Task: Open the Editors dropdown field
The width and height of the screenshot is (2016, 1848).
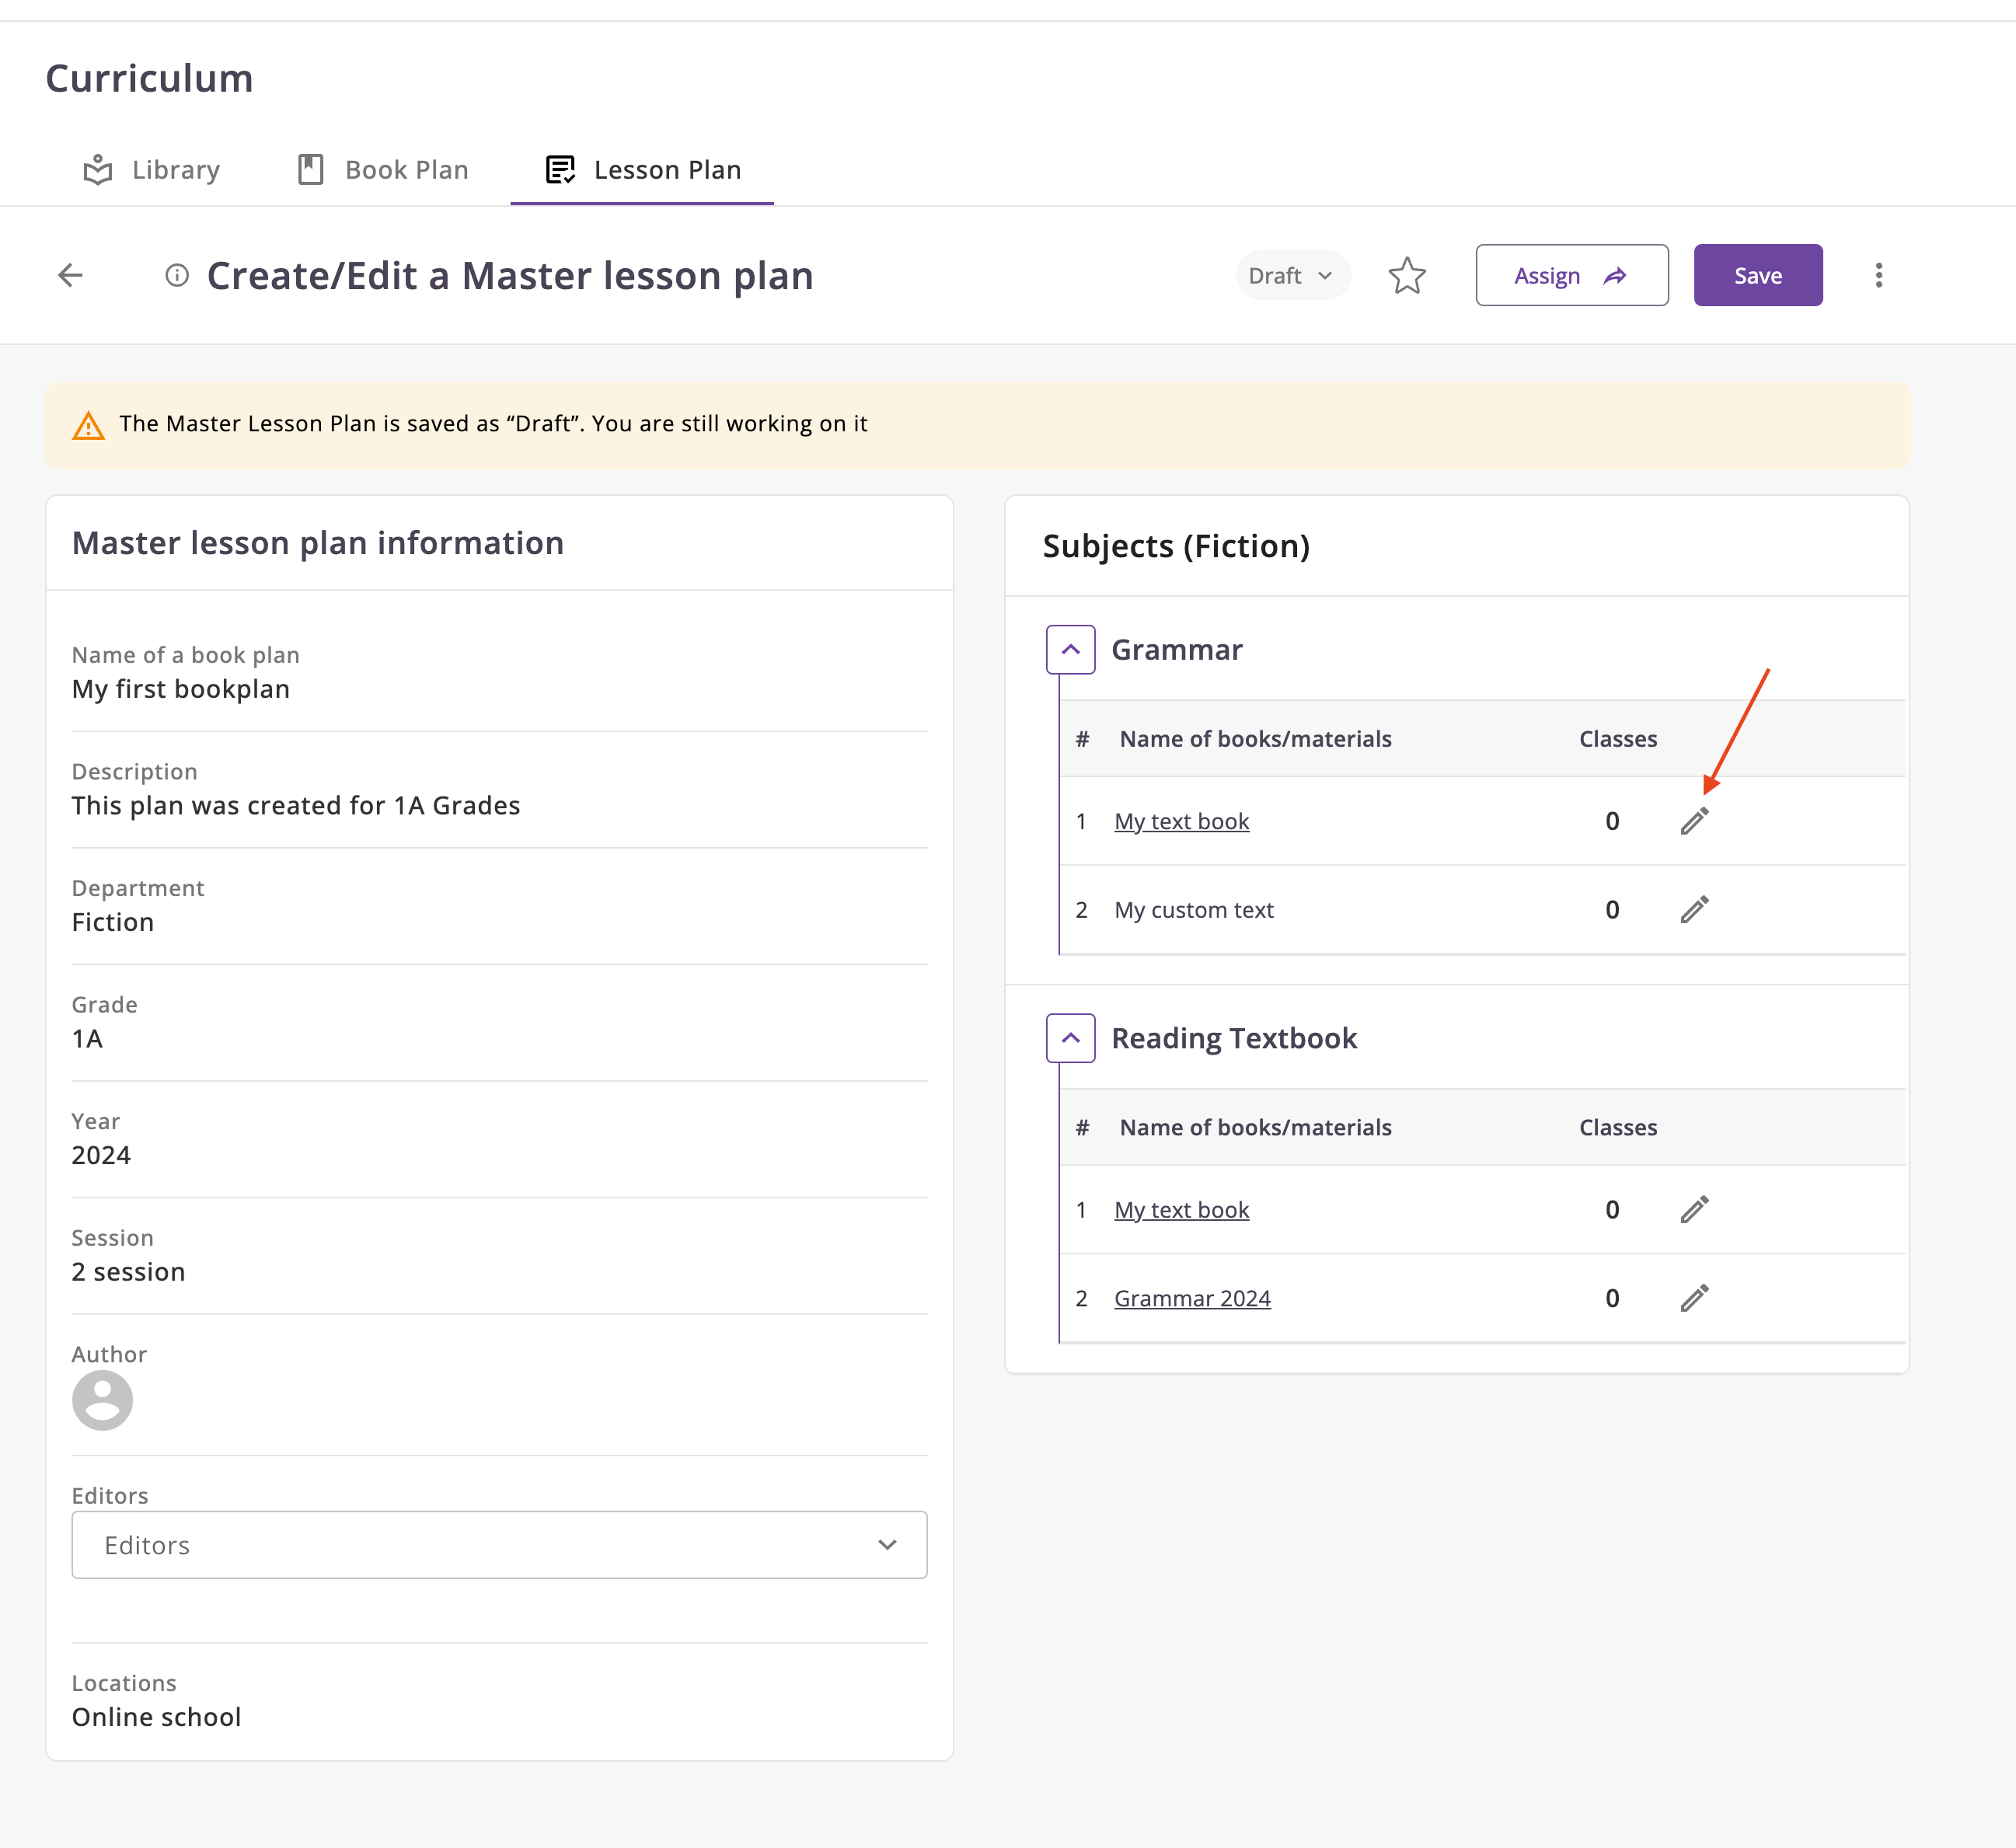Action: tap(499, 1544)
